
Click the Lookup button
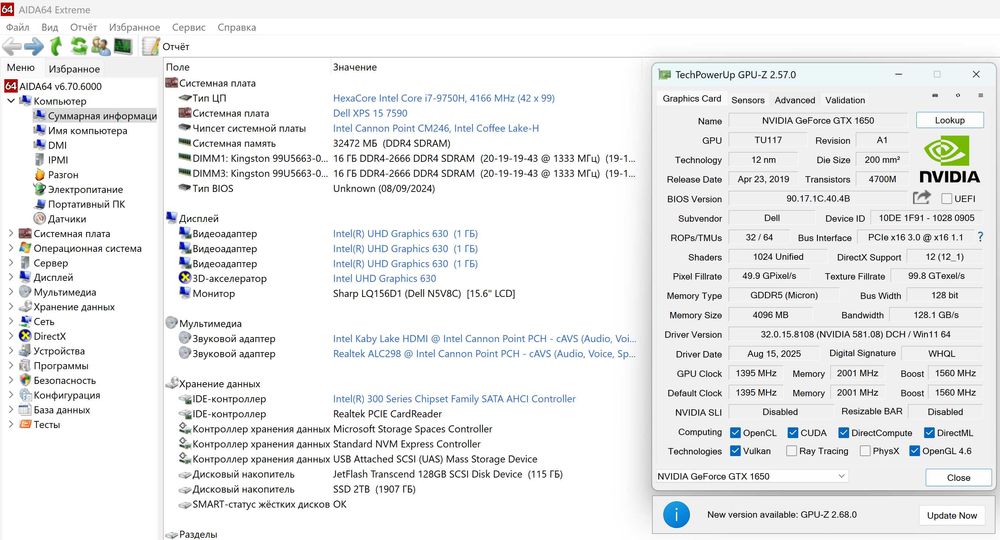coord(949,120)
